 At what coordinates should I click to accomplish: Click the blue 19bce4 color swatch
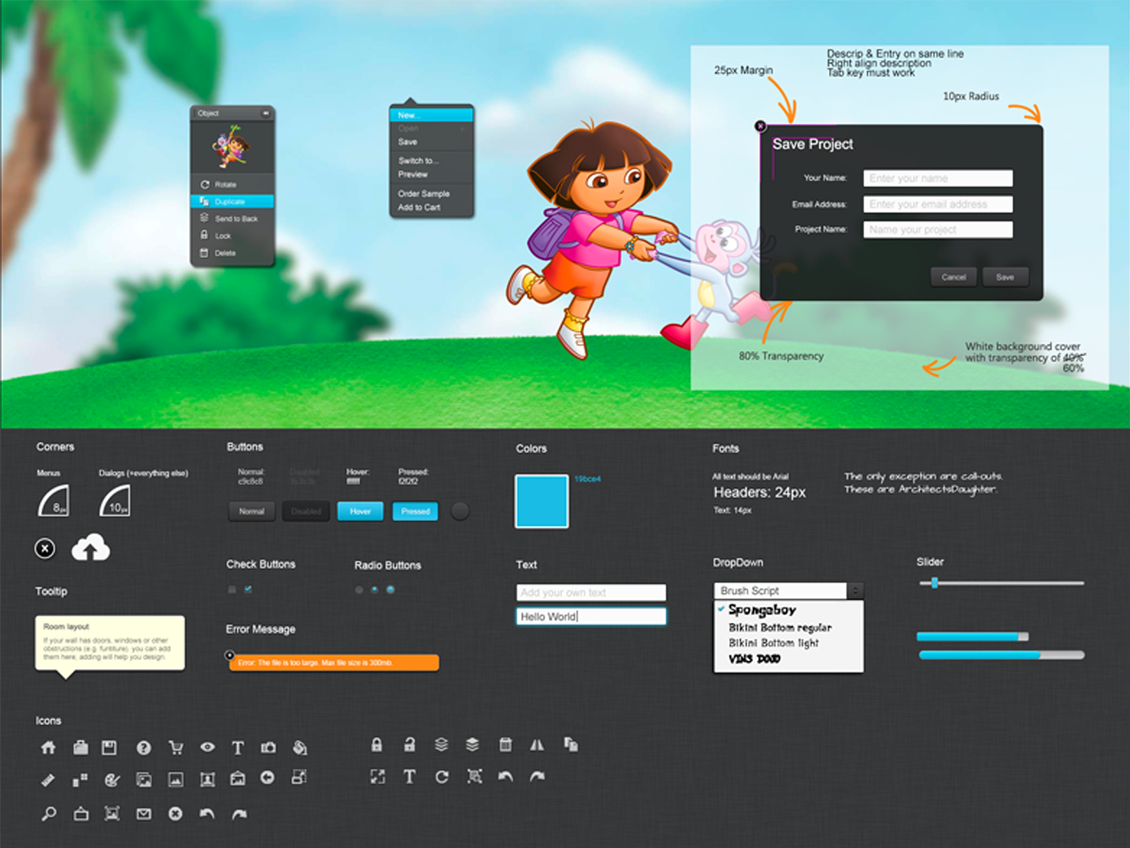pos(541,501)
